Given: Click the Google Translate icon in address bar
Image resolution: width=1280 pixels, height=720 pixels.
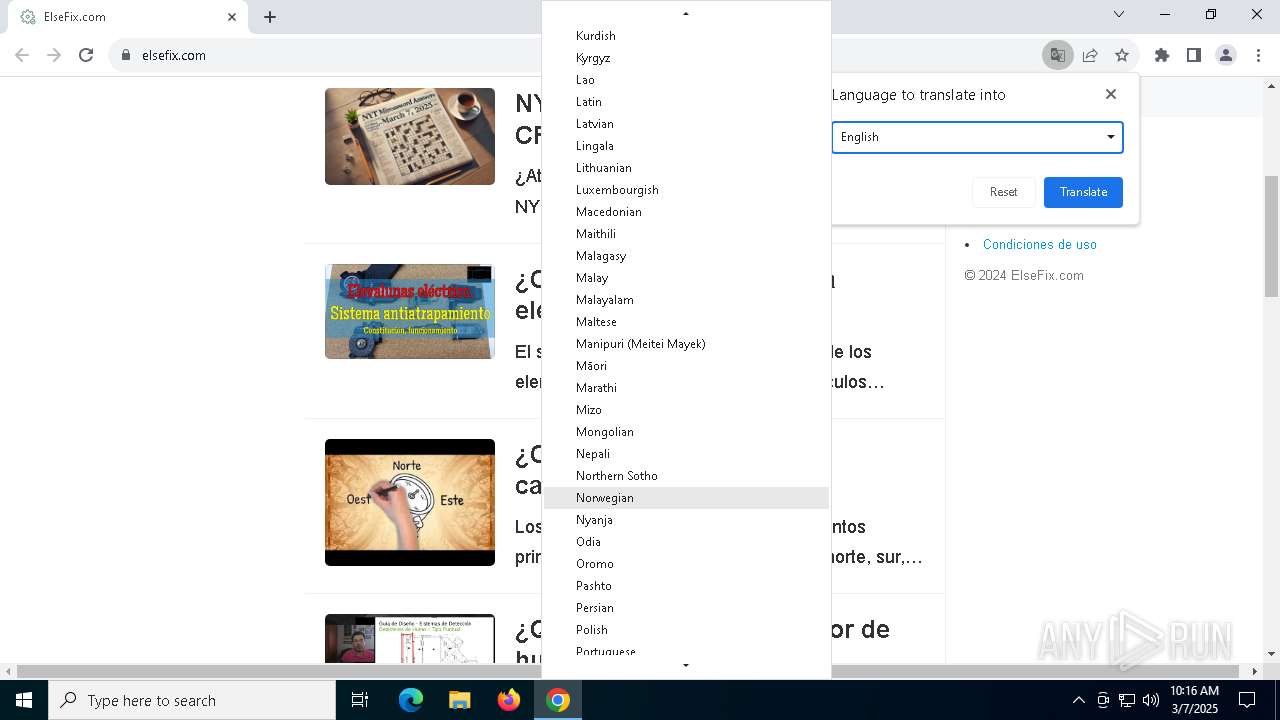Looking at the screenshot, I should [1057, 55].
